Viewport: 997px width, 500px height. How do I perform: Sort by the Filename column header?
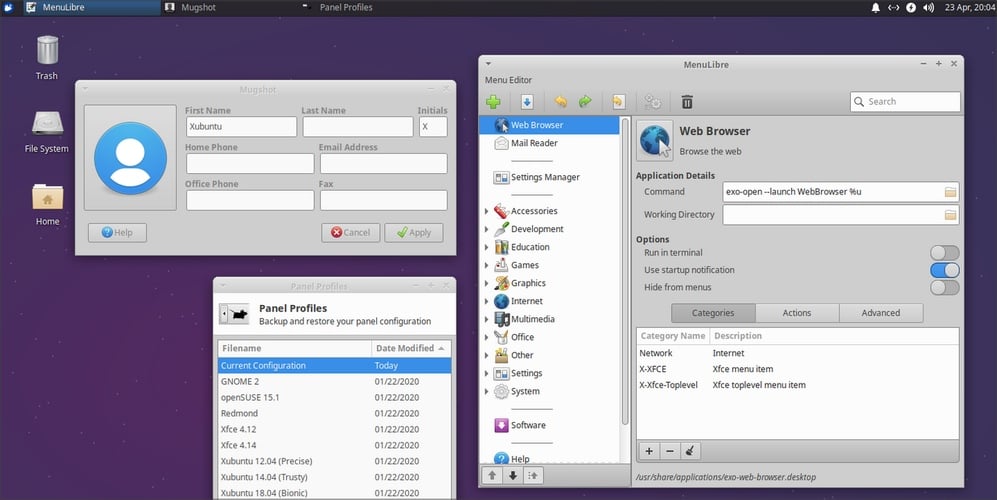[x=294, y=348]
